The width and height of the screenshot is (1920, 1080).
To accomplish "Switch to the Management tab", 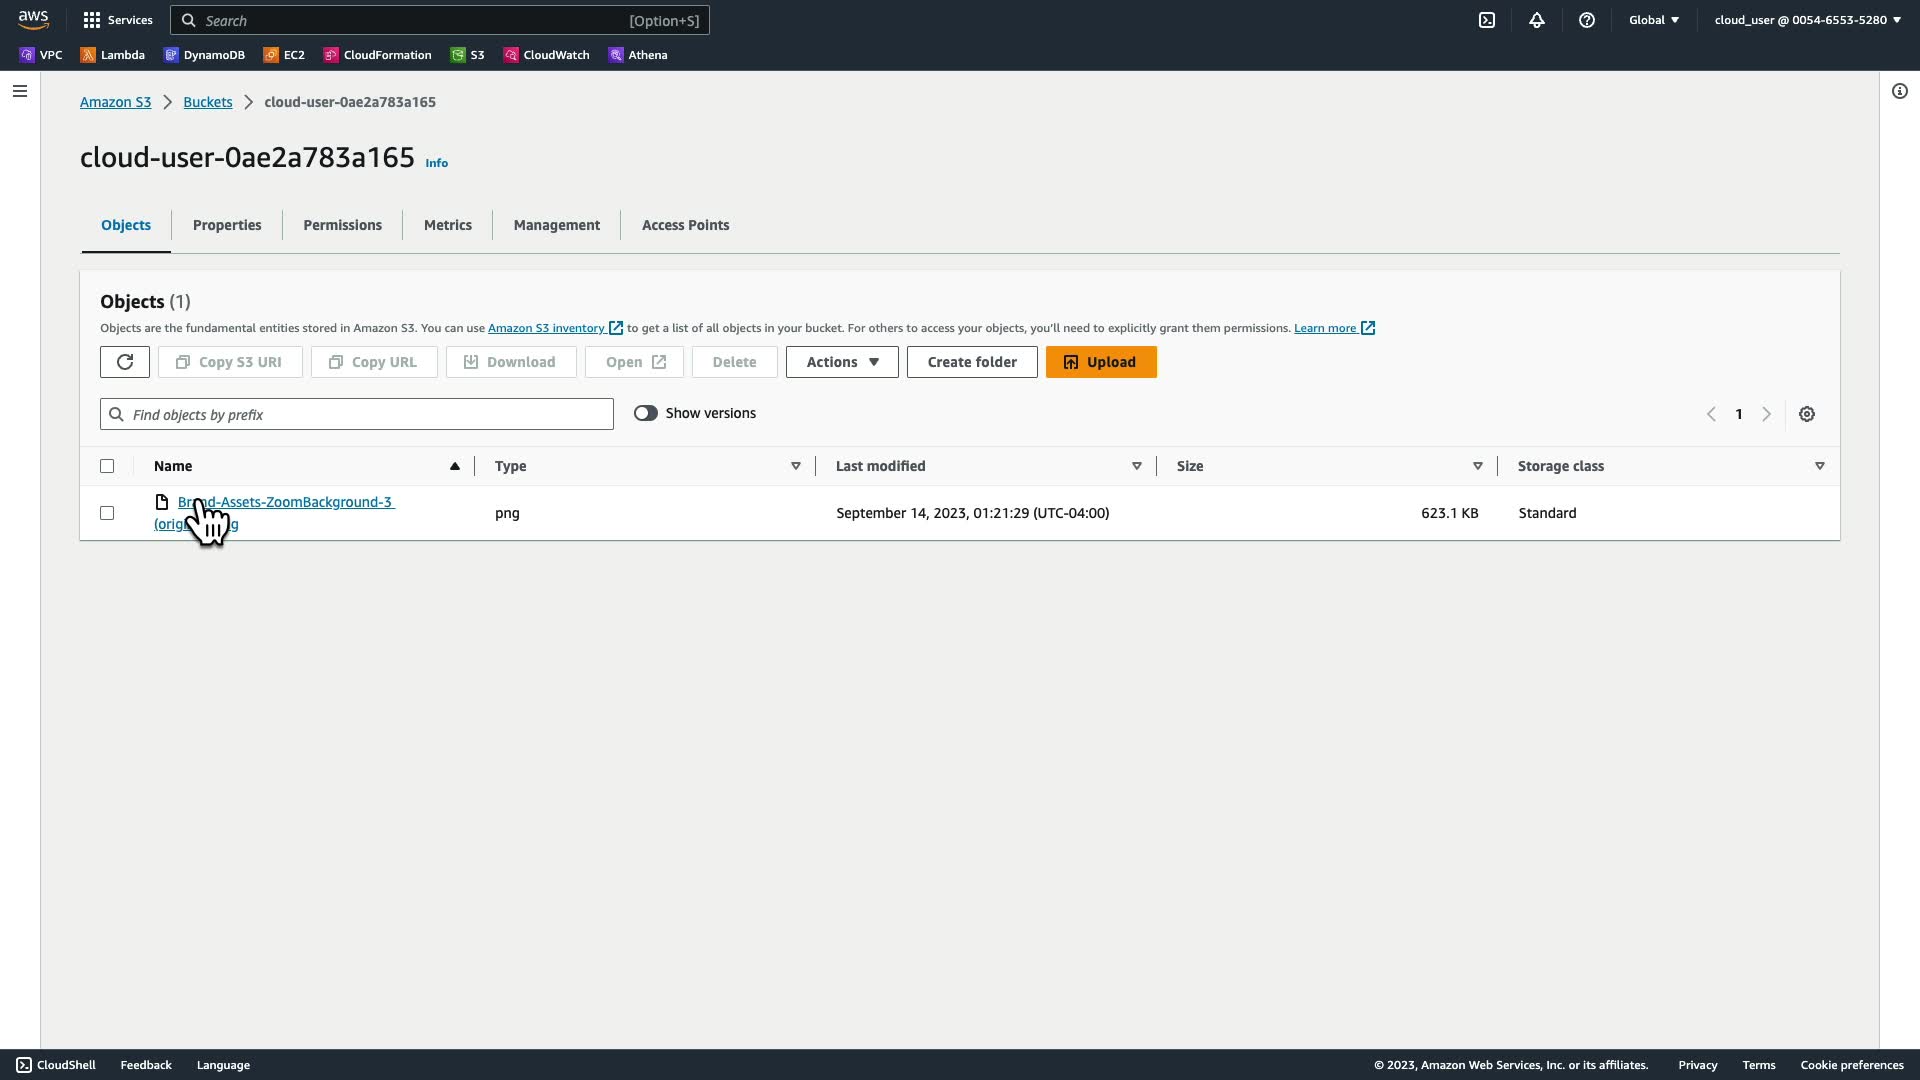I will click(x=556, y=225).
